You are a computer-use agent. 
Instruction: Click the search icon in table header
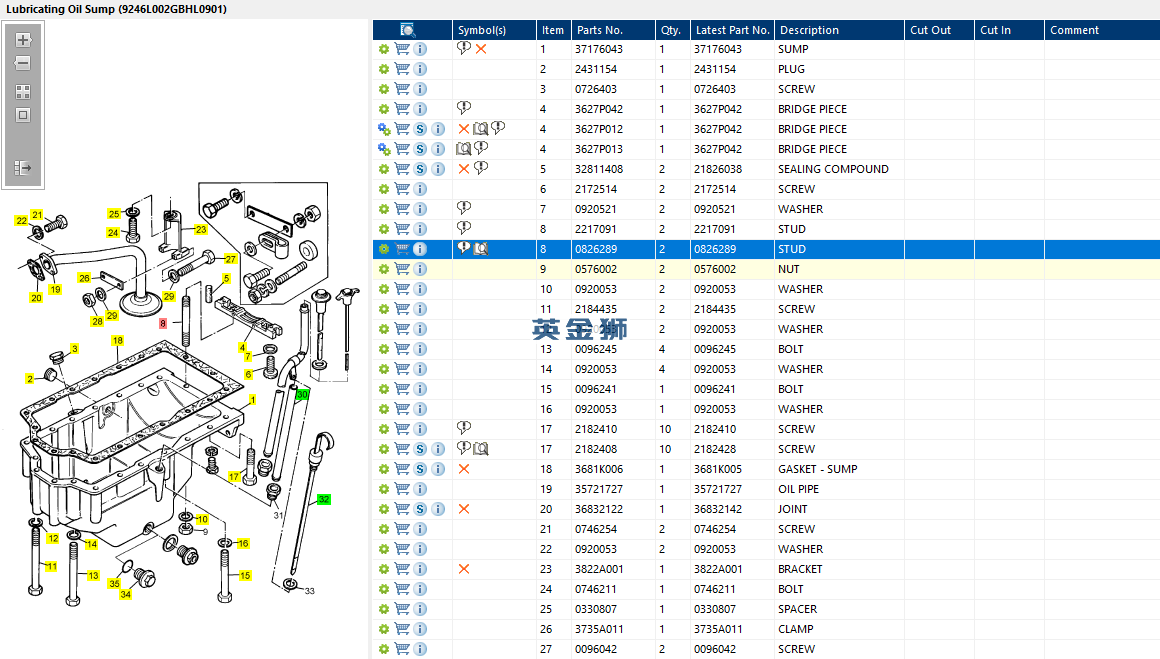[x=408, y=30]
